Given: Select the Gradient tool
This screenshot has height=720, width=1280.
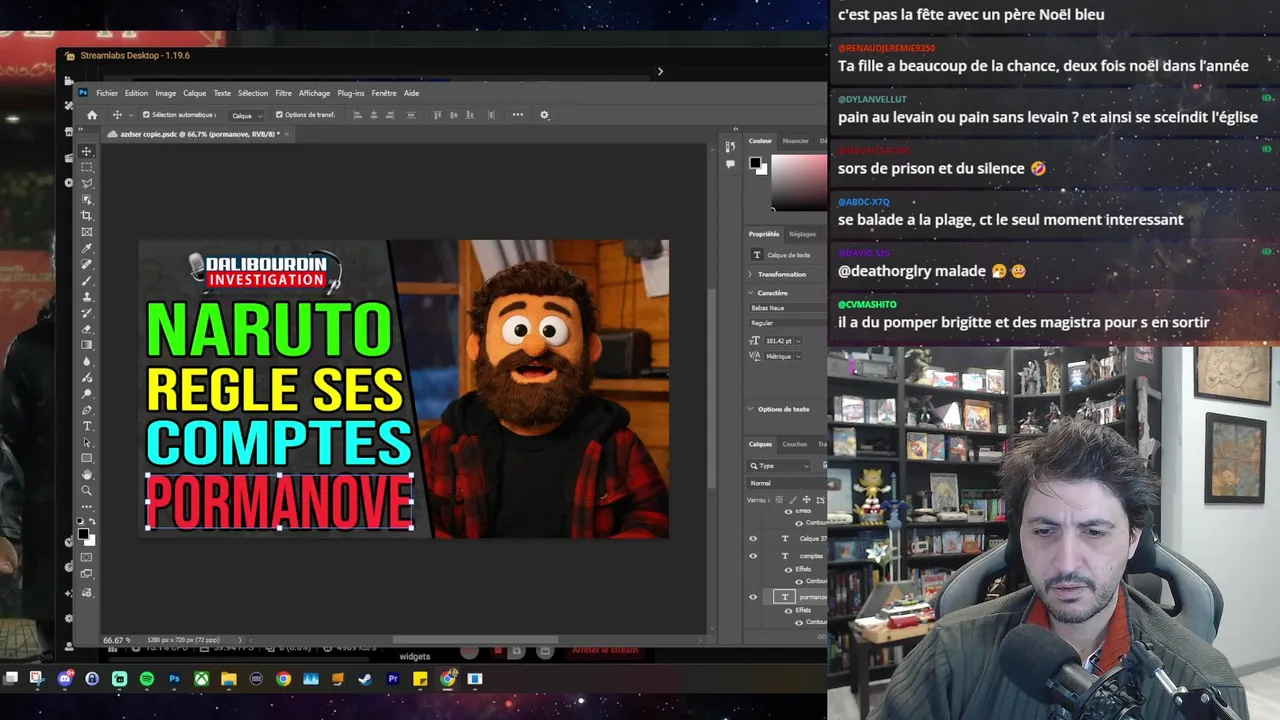Looking at the screenshot, I should (x=87, y=345).
